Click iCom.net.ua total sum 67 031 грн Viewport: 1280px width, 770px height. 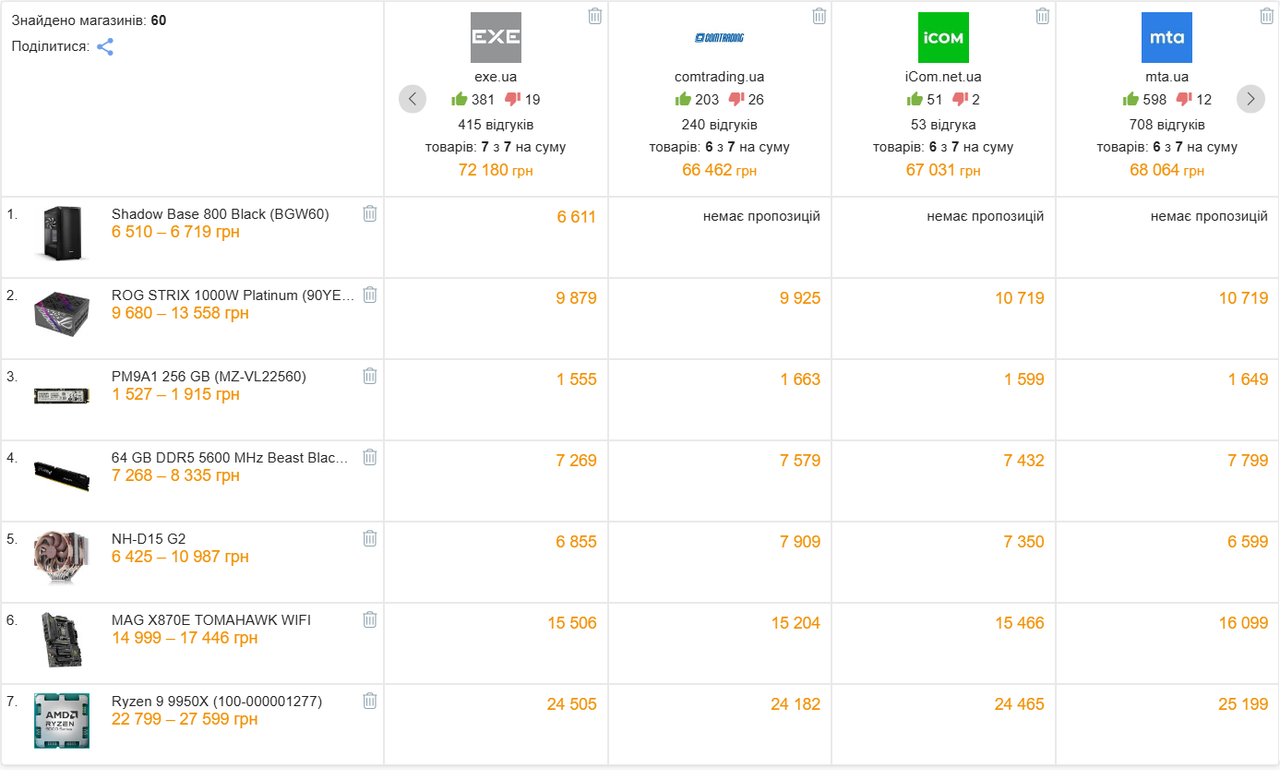[x=943, y=170]
